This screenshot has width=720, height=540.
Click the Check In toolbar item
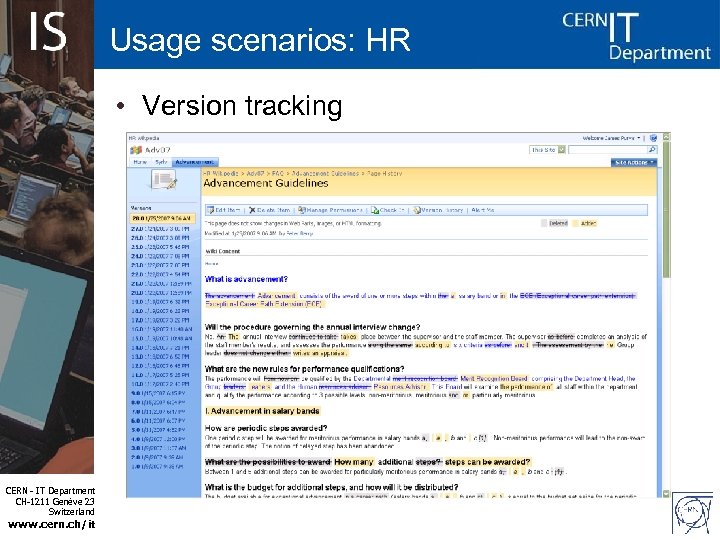pos(388,210)
